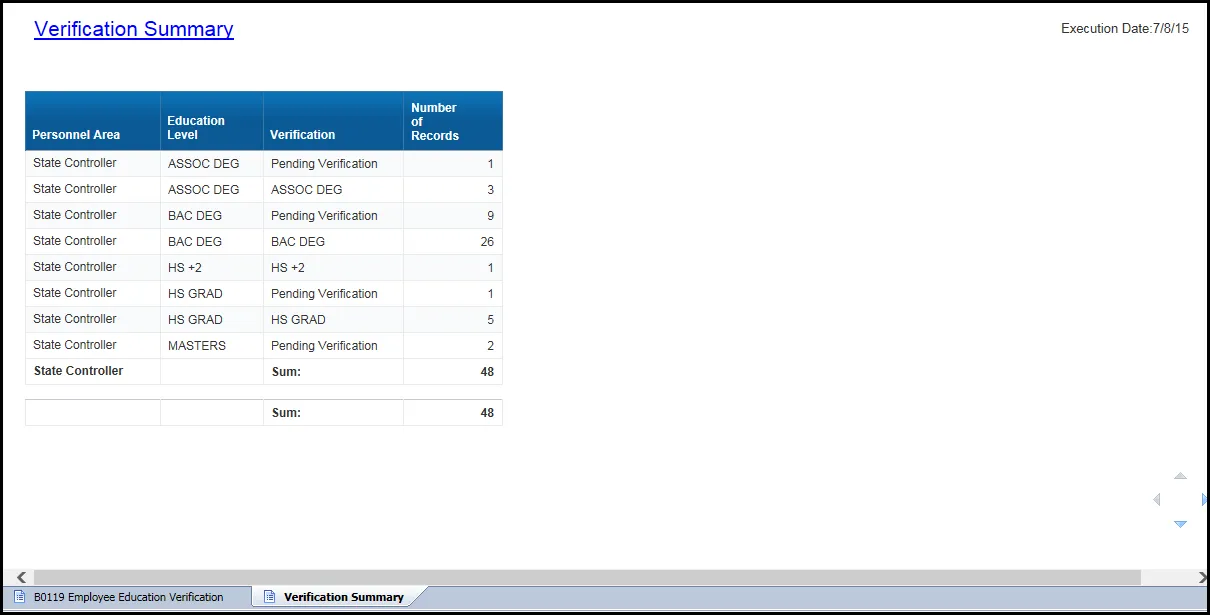Open the Verification Summary title link
The height and width of the screenshot is (615, 1210).
pyautogui.click(x=134, y=29)
